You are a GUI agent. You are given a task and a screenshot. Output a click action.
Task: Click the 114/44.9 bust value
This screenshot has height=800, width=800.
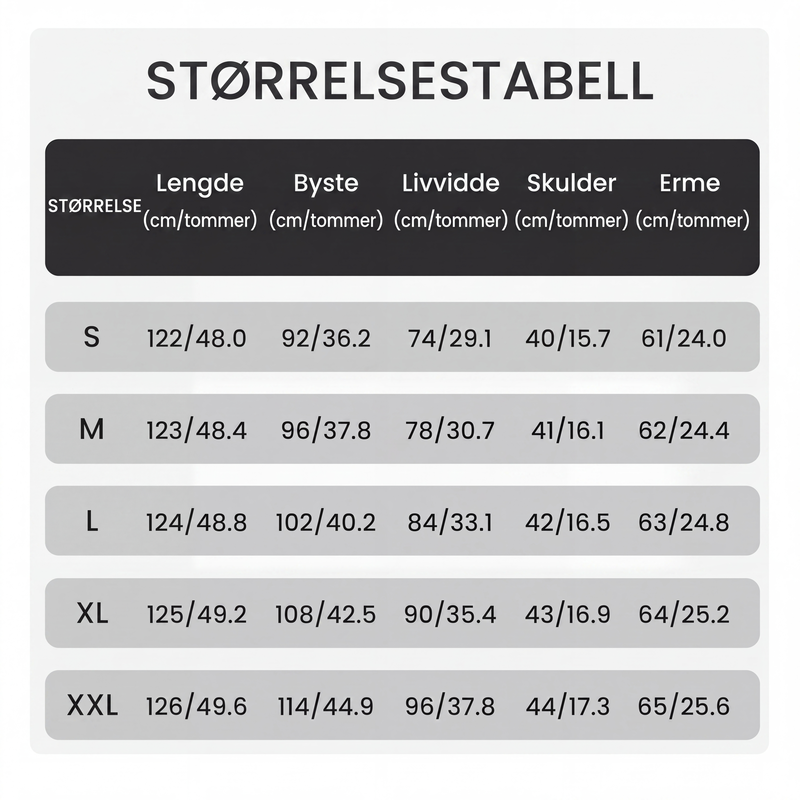click(x=326, y=707)
